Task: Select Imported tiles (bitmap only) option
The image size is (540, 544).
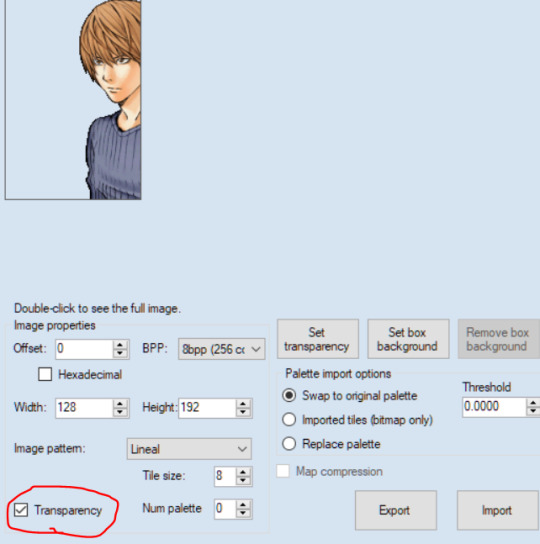Action: tap(289, 420)
